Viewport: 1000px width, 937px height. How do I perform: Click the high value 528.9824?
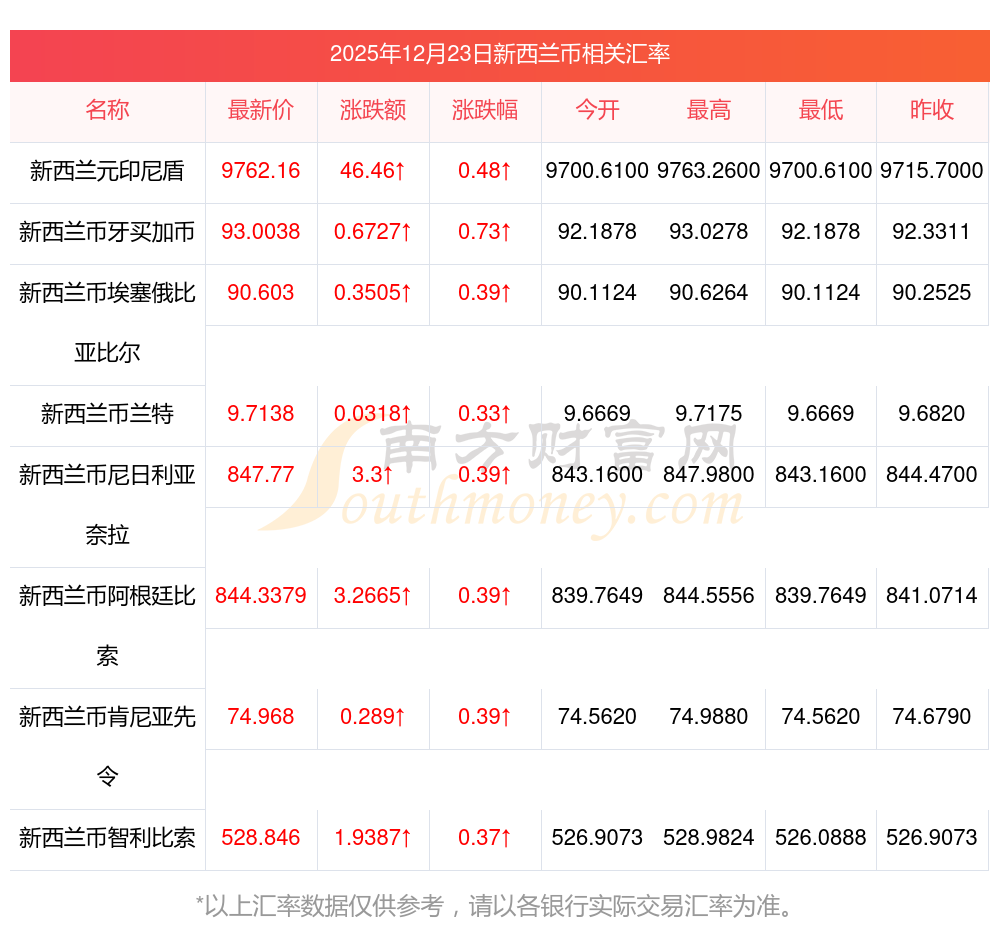709,837
